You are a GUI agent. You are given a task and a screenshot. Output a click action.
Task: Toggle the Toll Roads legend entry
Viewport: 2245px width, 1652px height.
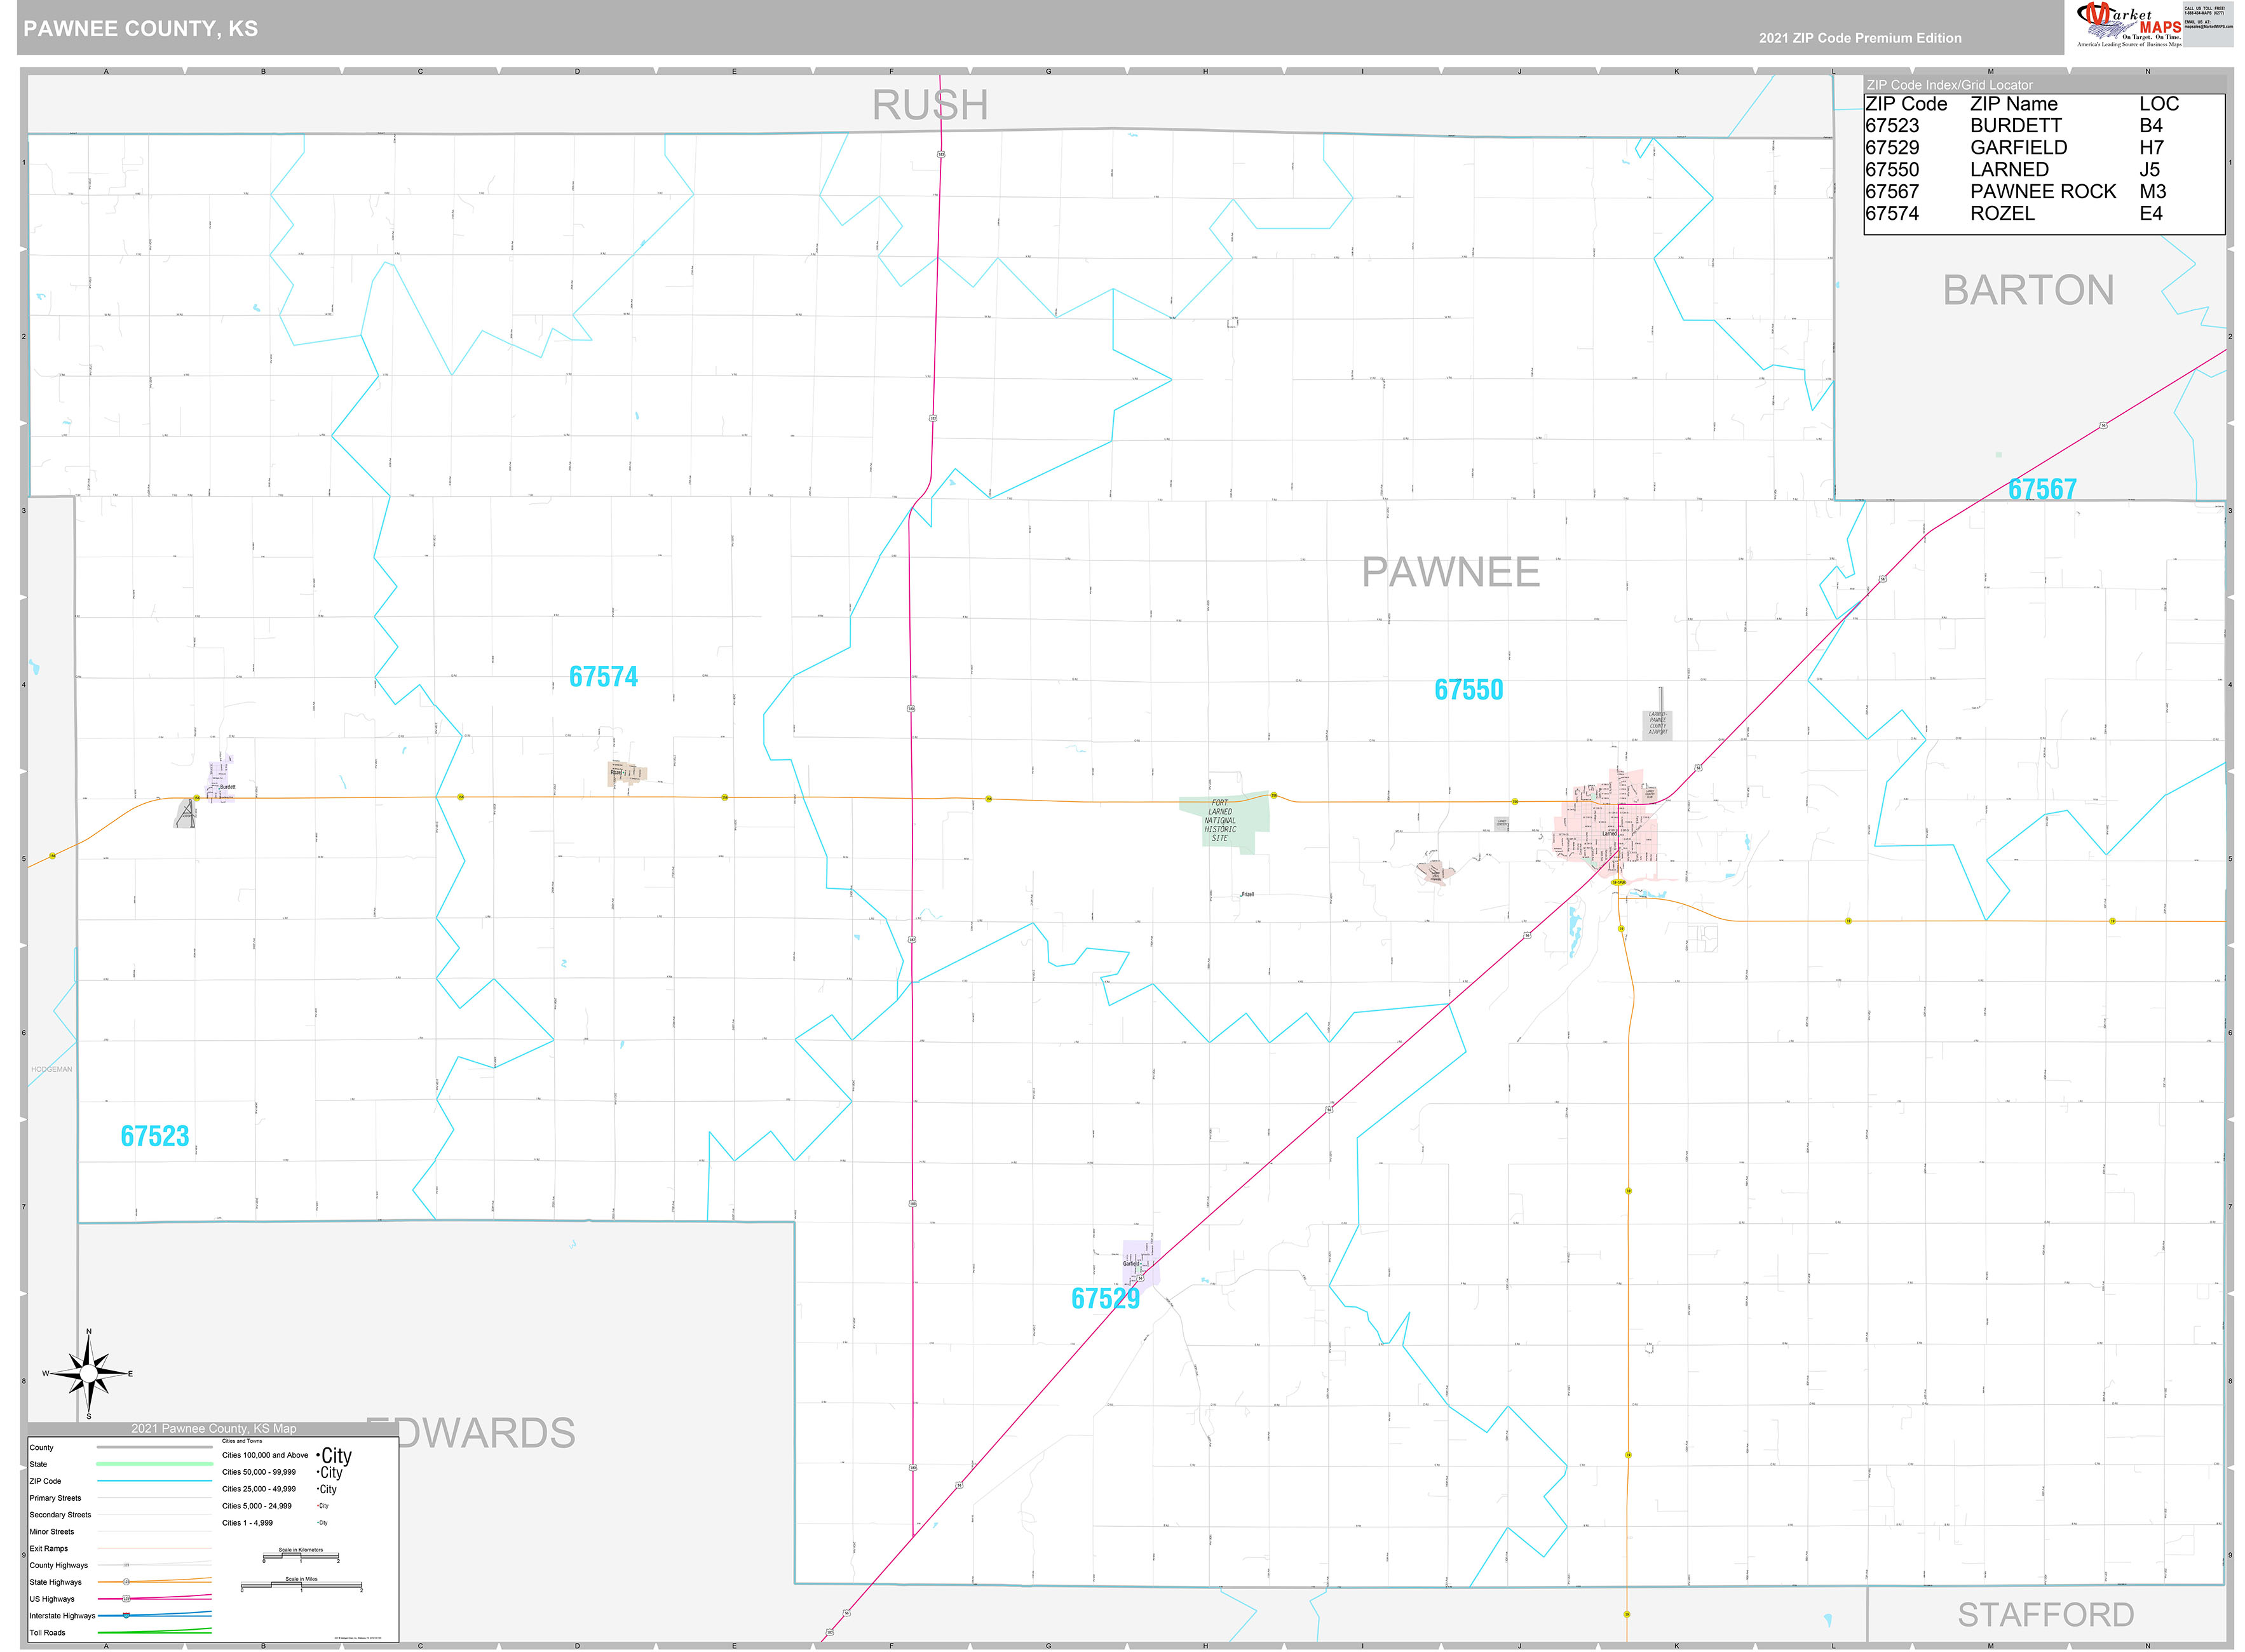49,1633
